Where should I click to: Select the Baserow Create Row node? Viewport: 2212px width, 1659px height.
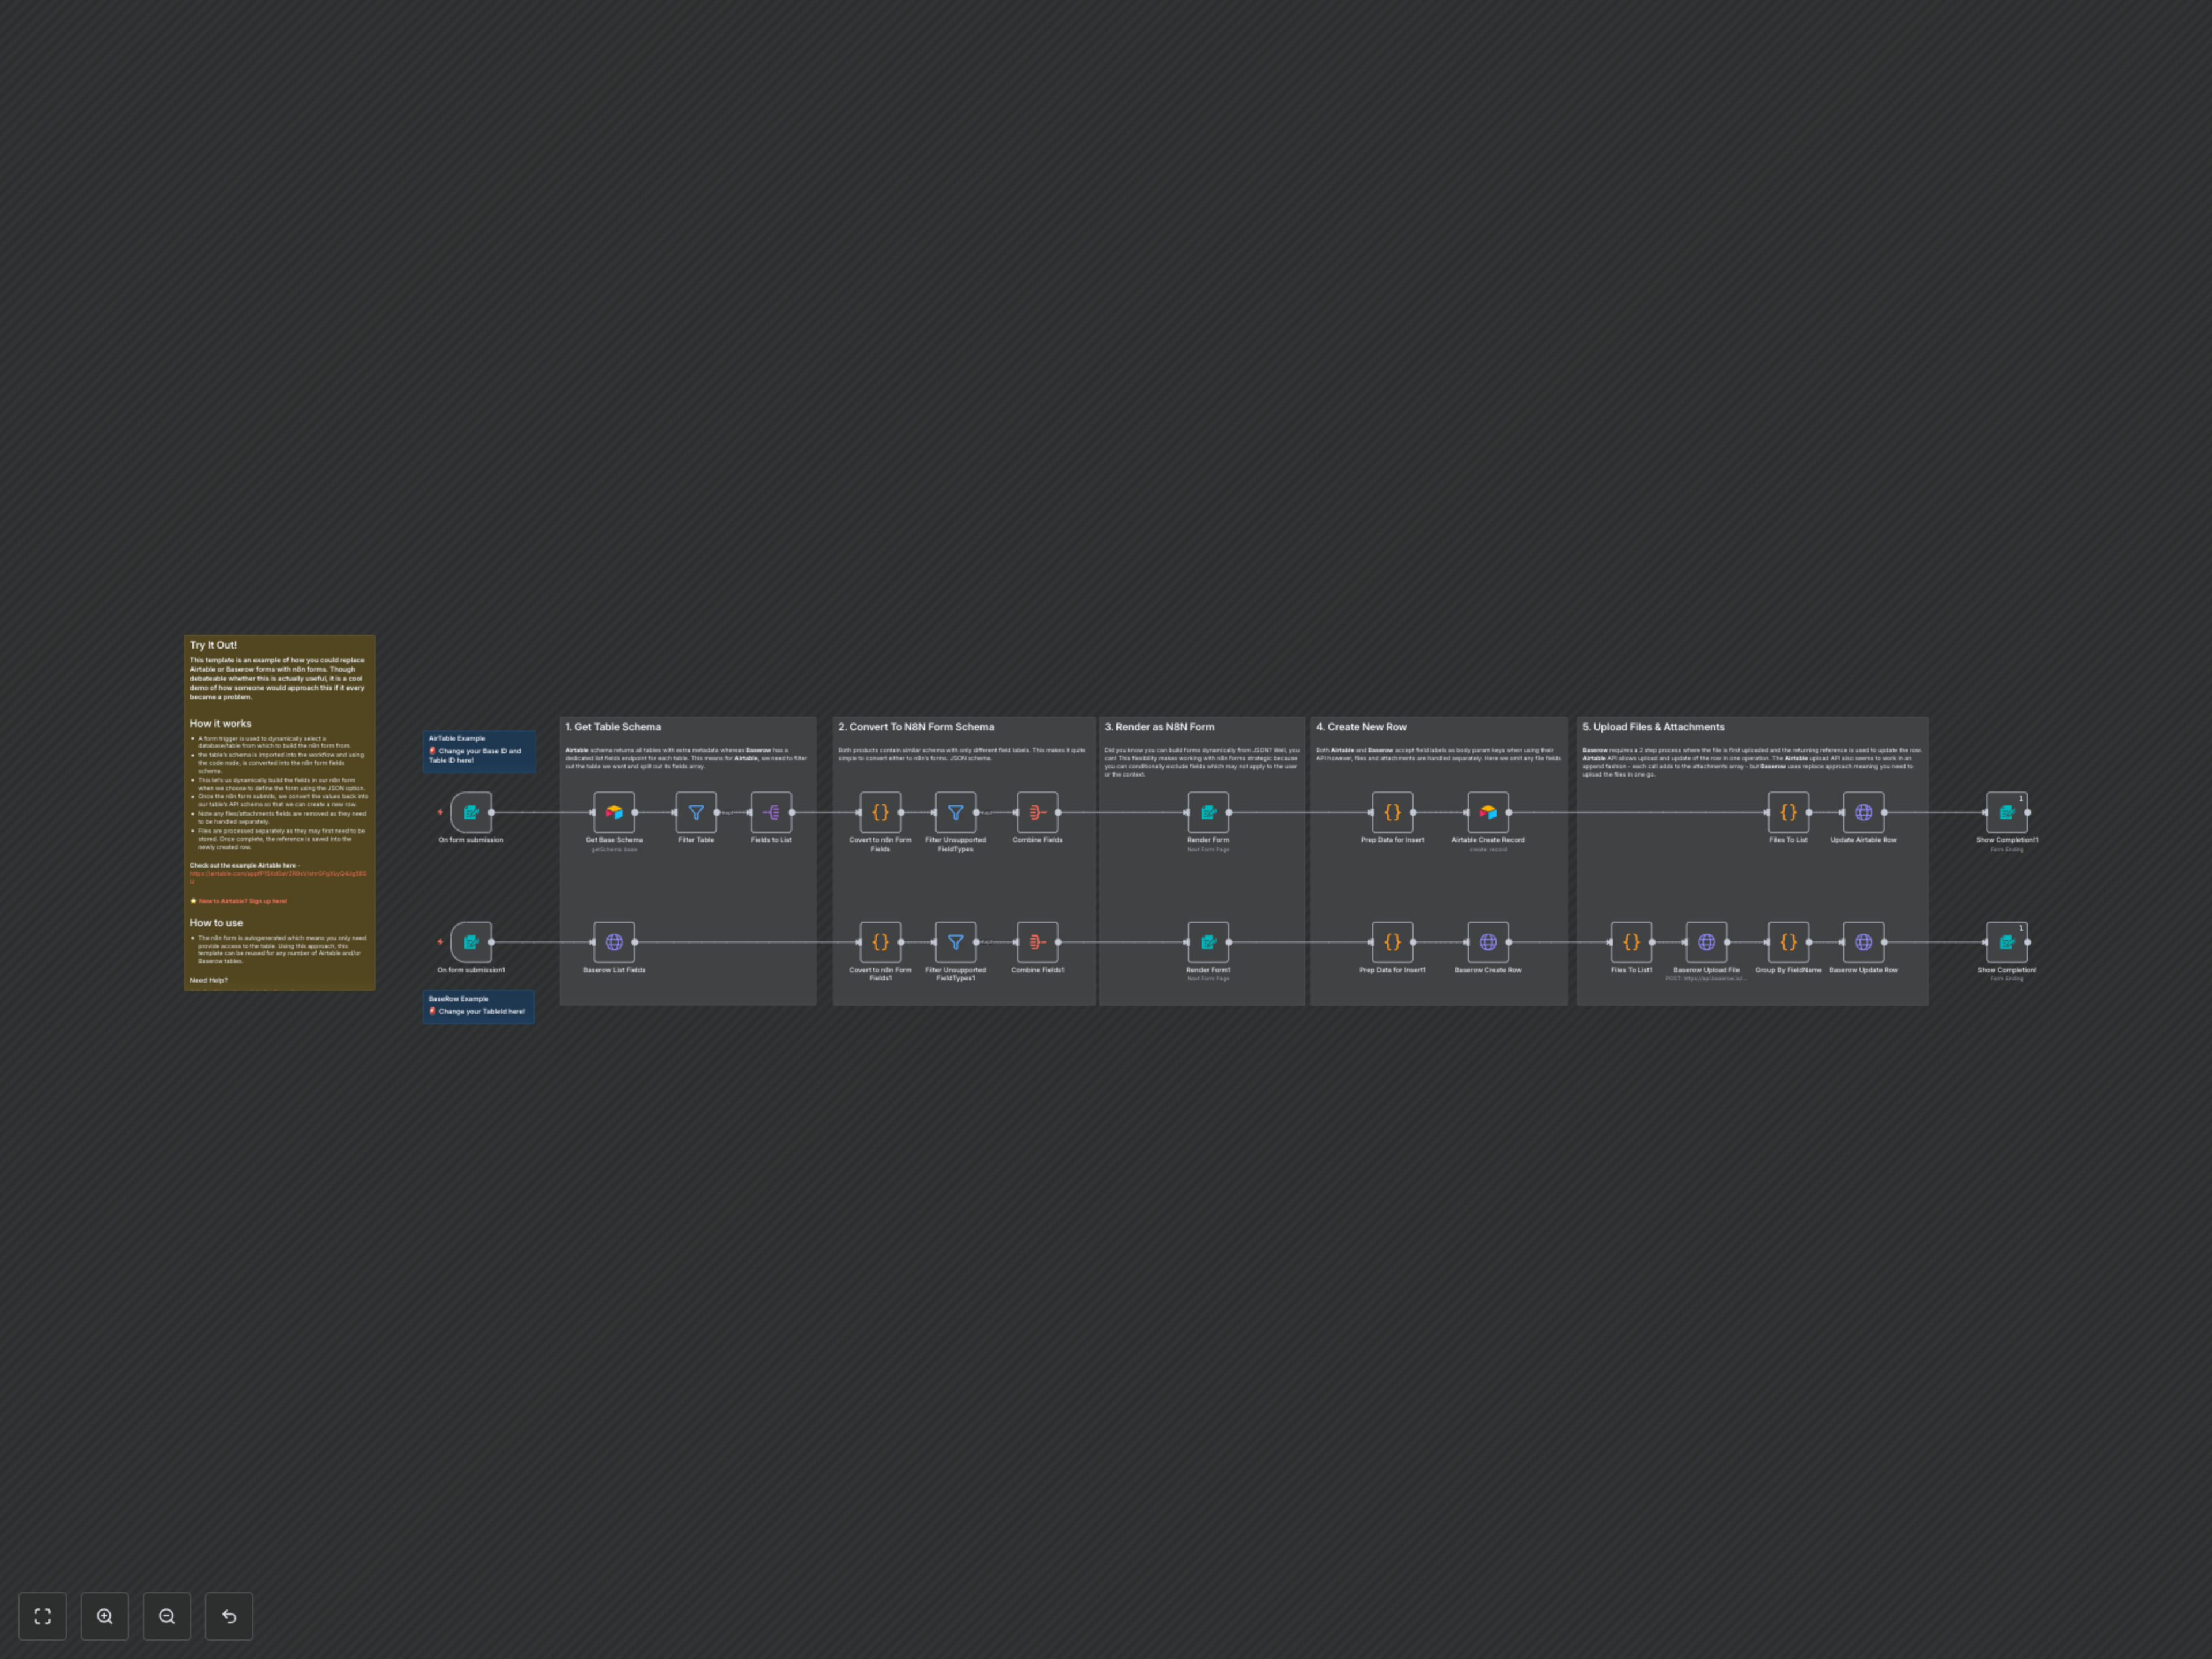1488,941
